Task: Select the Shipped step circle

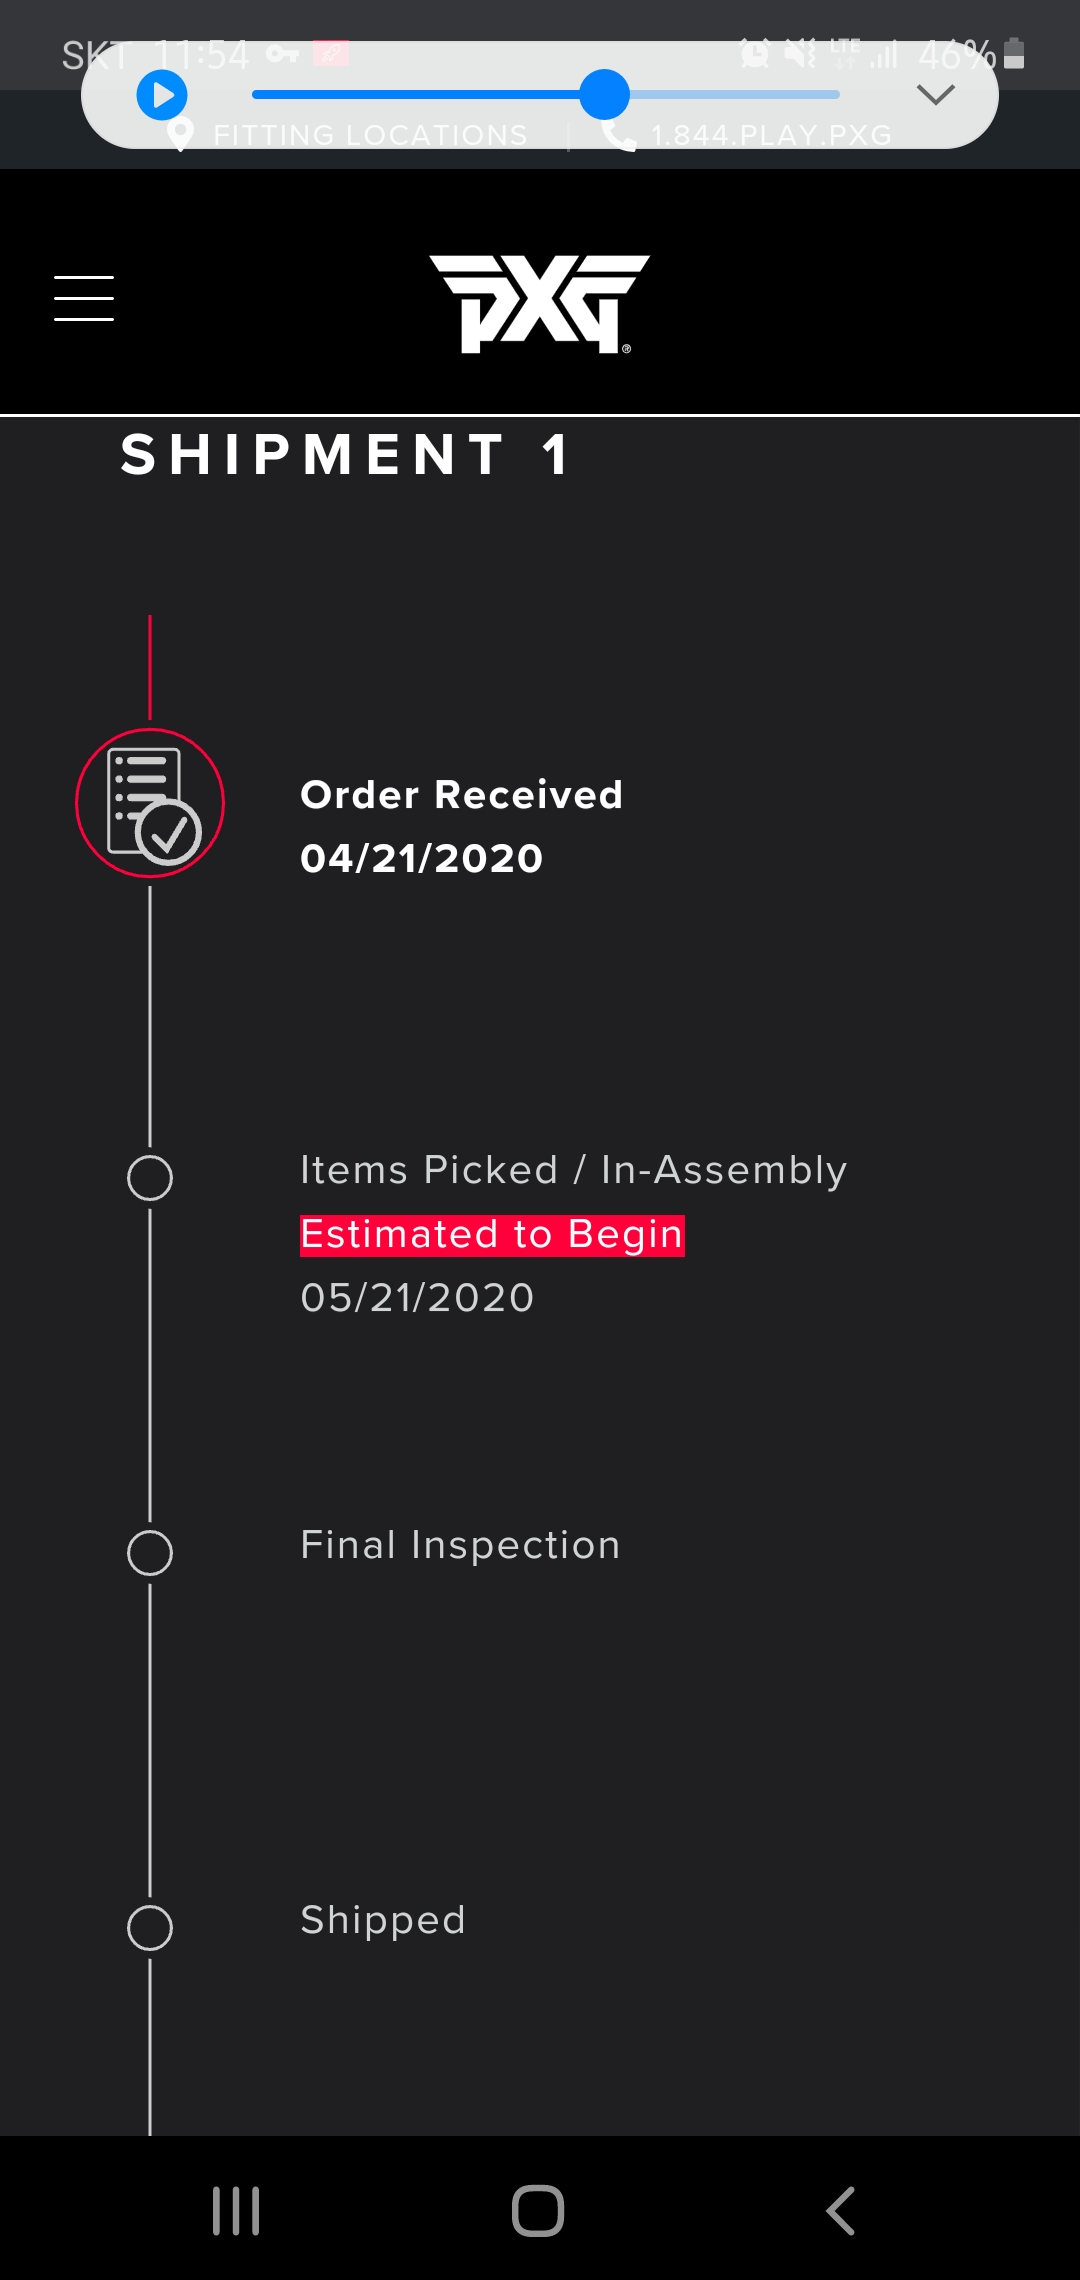Action: coord(150,1928)
